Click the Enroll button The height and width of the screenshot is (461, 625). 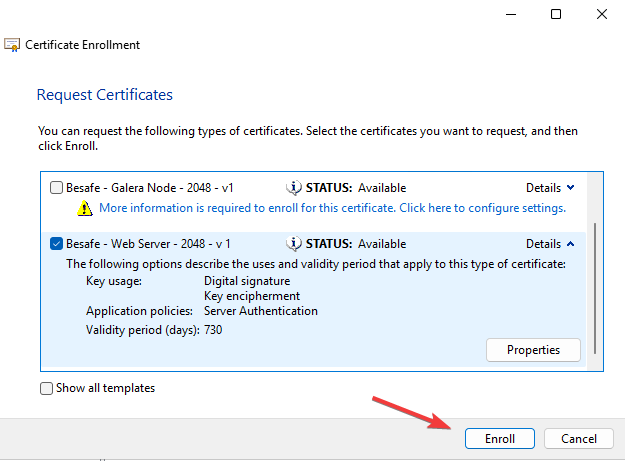click(499, 439)
